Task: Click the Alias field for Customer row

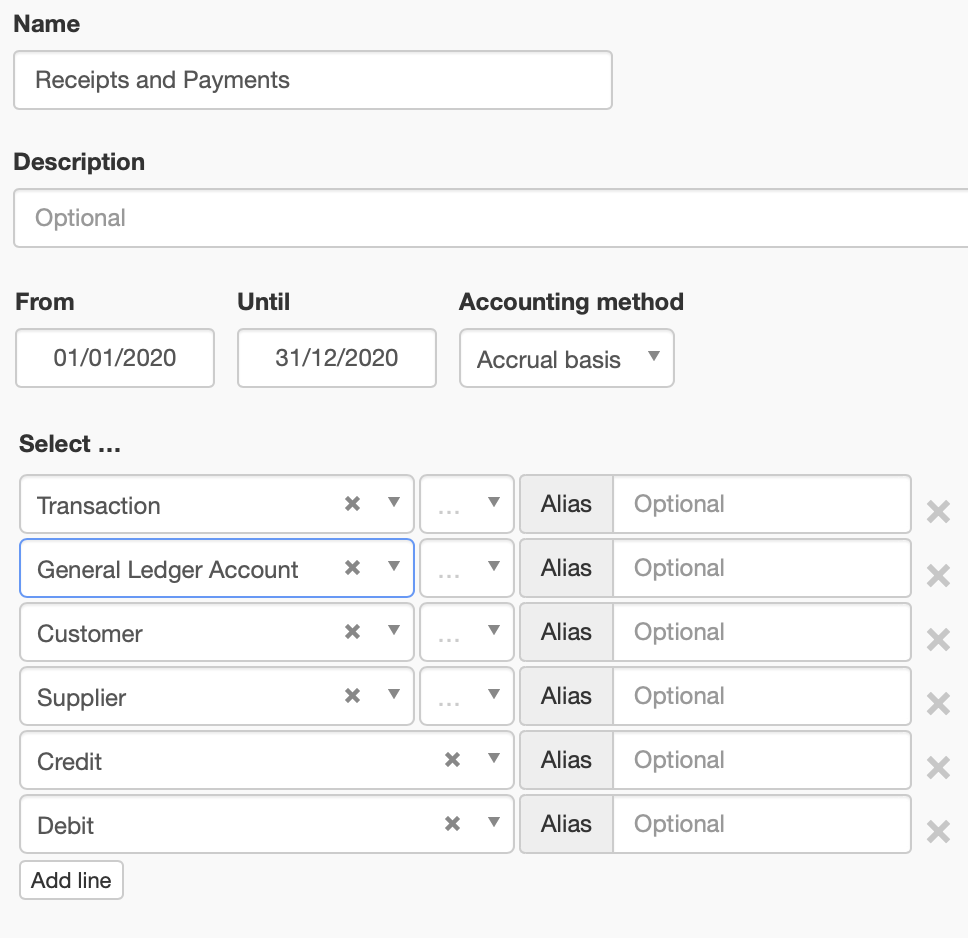Action: pyautogui.click(x=761, y=632)
